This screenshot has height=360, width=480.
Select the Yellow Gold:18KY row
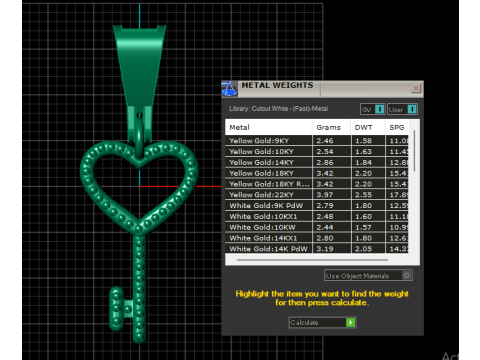coord(317,173)
